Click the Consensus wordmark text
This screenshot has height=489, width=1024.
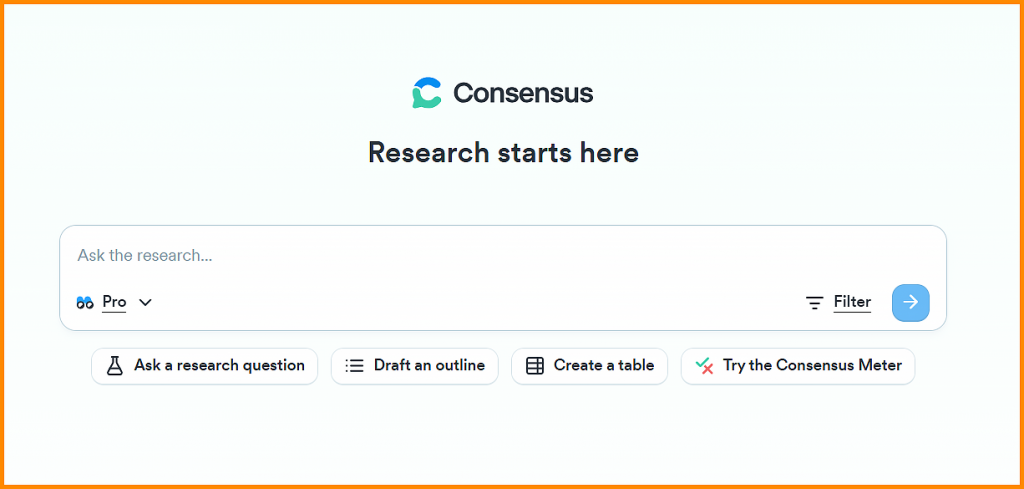(524, 93)
